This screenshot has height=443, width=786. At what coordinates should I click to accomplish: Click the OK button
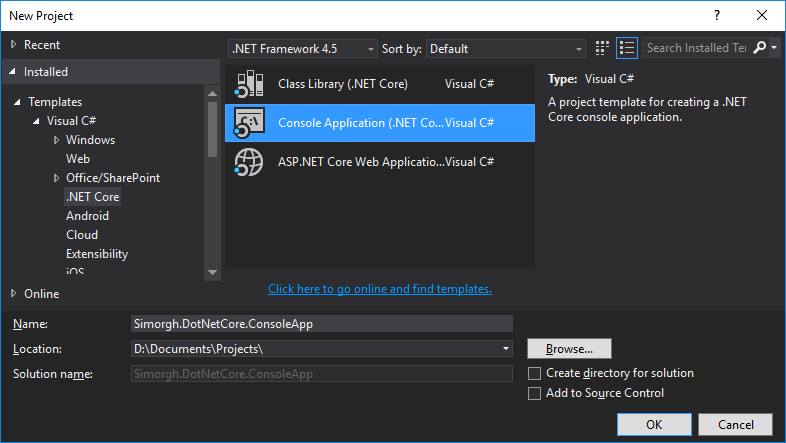[x=654, y=424]
